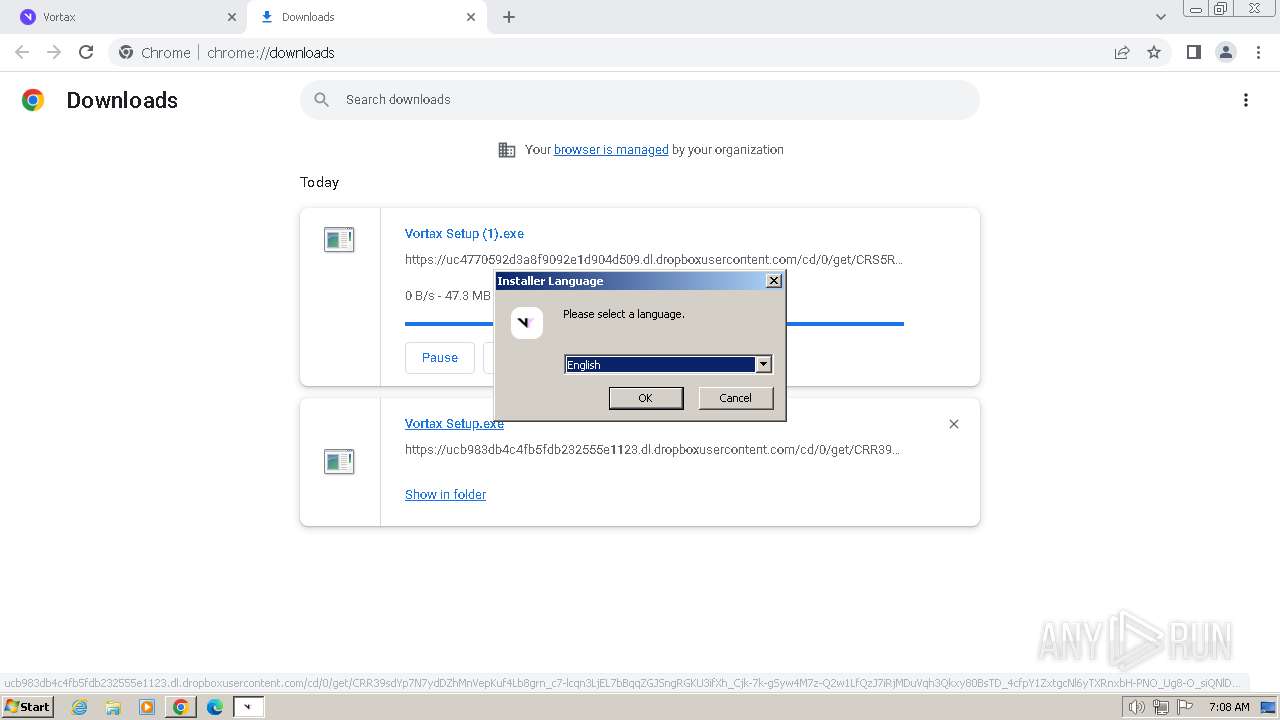
Task: Open the tab search chevron
Action: pos(1160,17)
